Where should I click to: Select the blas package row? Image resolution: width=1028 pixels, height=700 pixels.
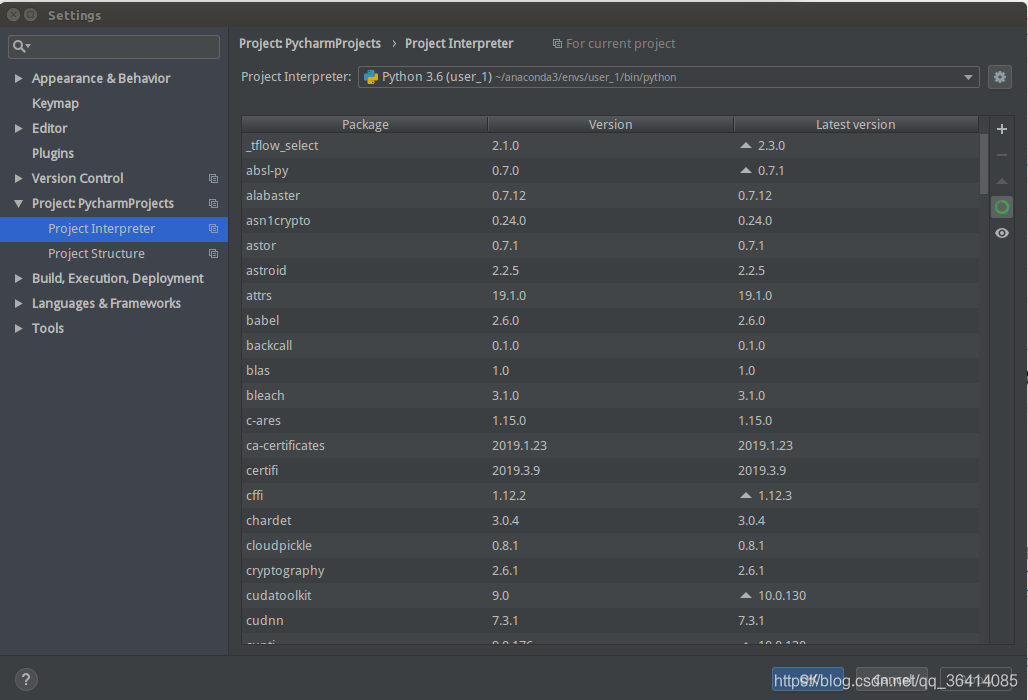[x=610, y=370]
